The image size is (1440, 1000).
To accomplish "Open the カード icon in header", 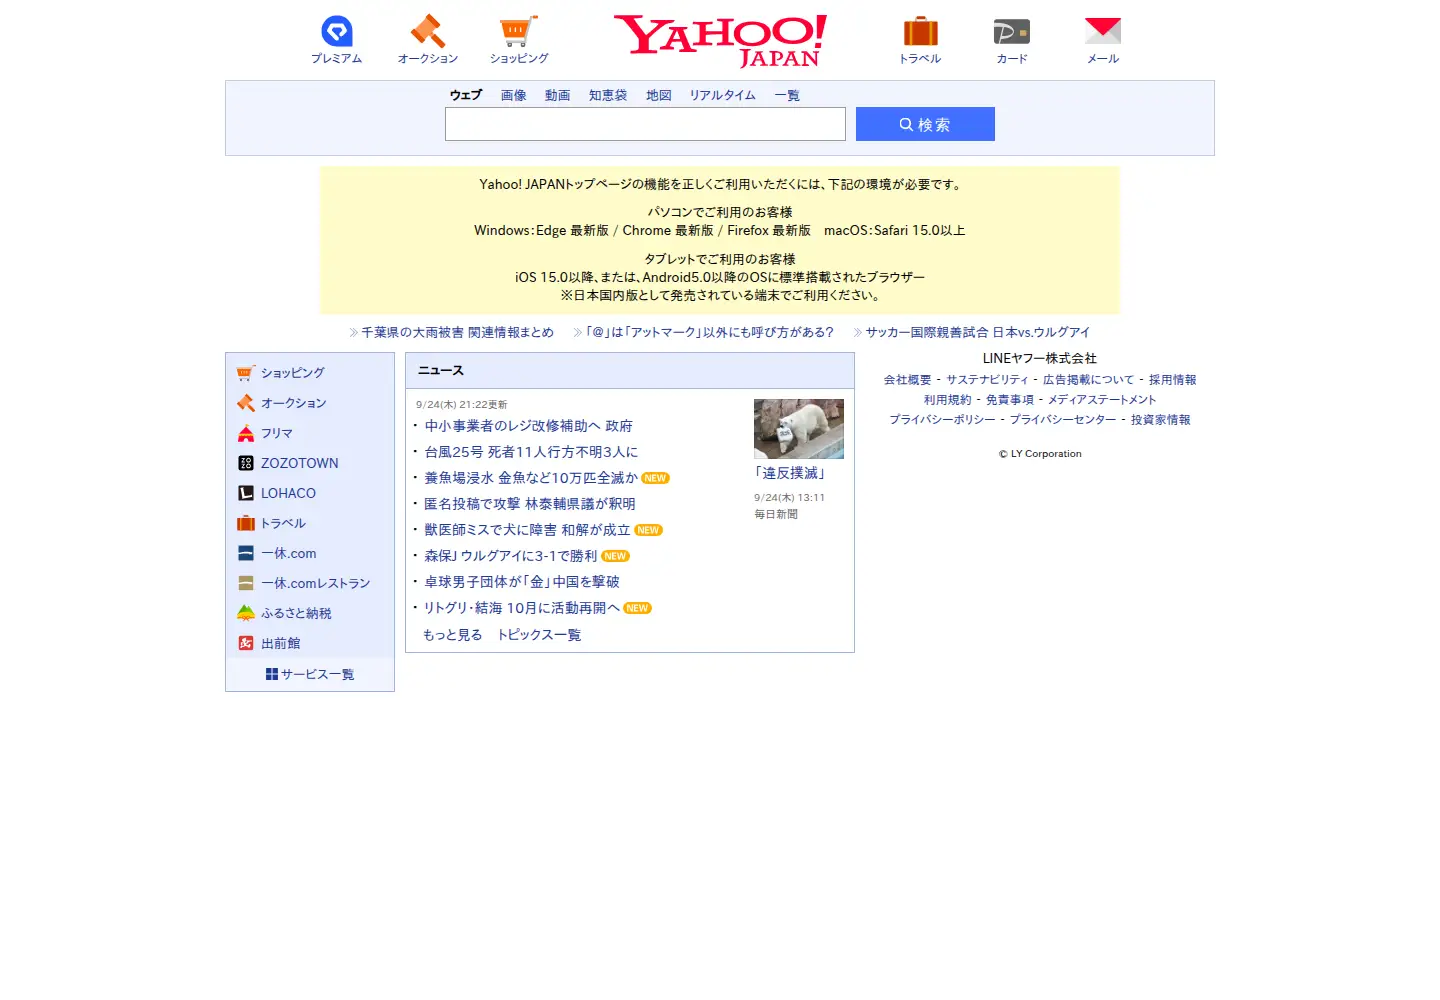I will click(1012, 31).
